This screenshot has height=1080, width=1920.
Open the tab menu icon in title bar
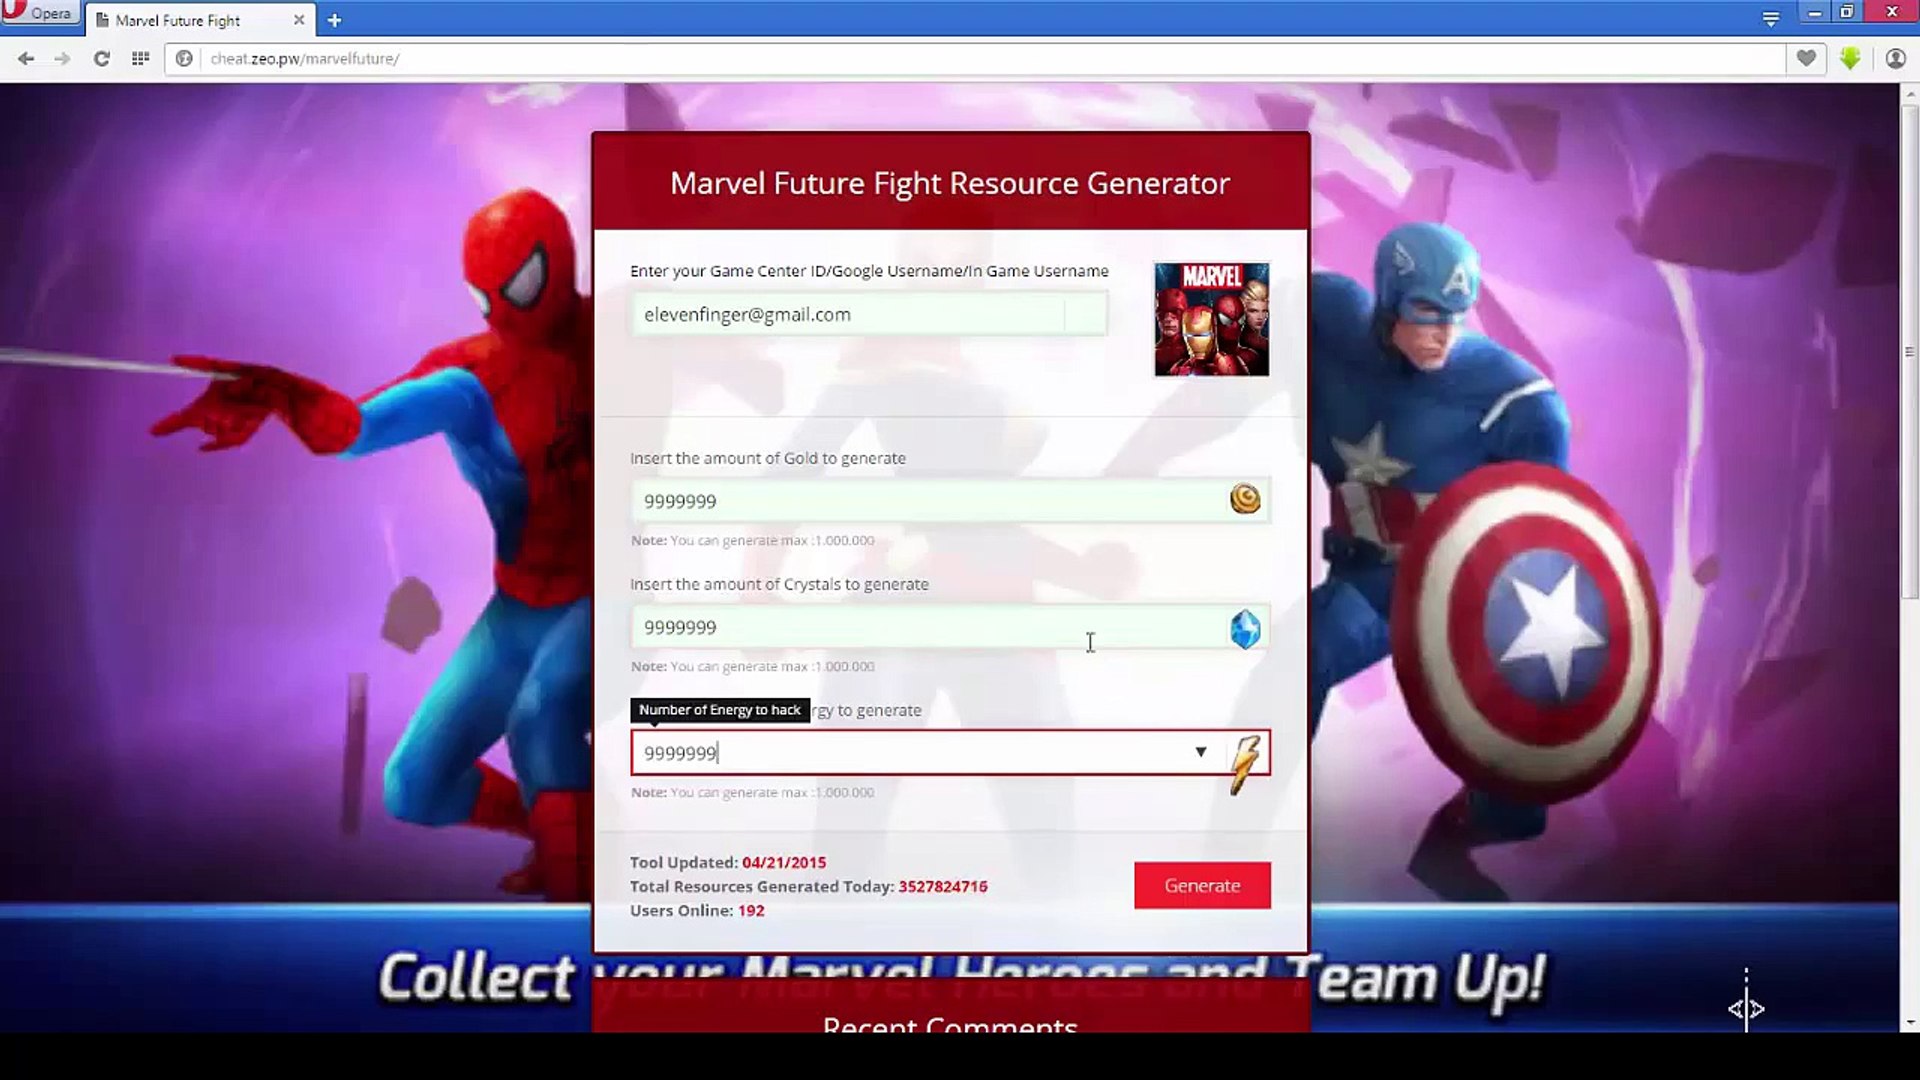tap(1770, 18)
